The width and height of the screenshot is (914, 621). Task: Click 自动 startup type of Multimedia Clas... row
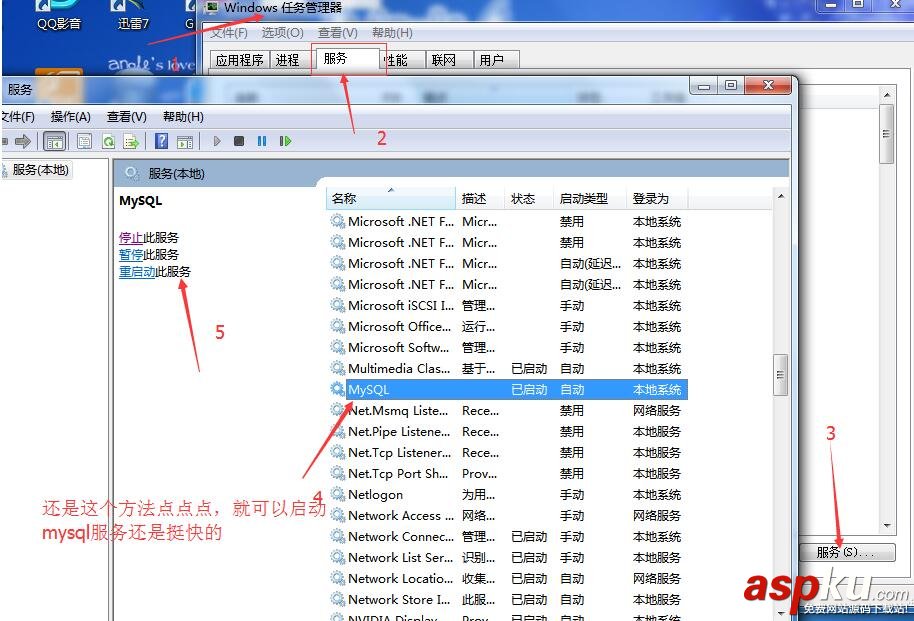pyautogui.click(x=572, y=369)
